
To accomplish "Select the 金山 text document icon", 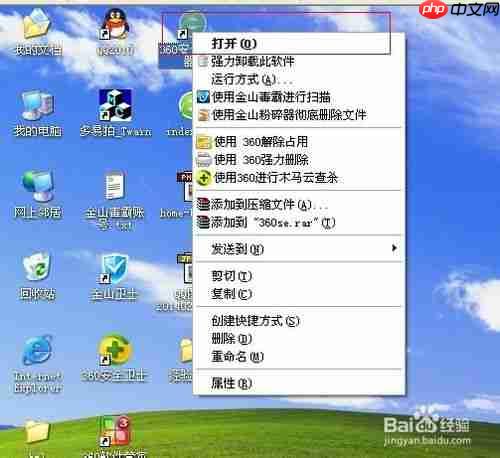I will (x=114, y=186).
